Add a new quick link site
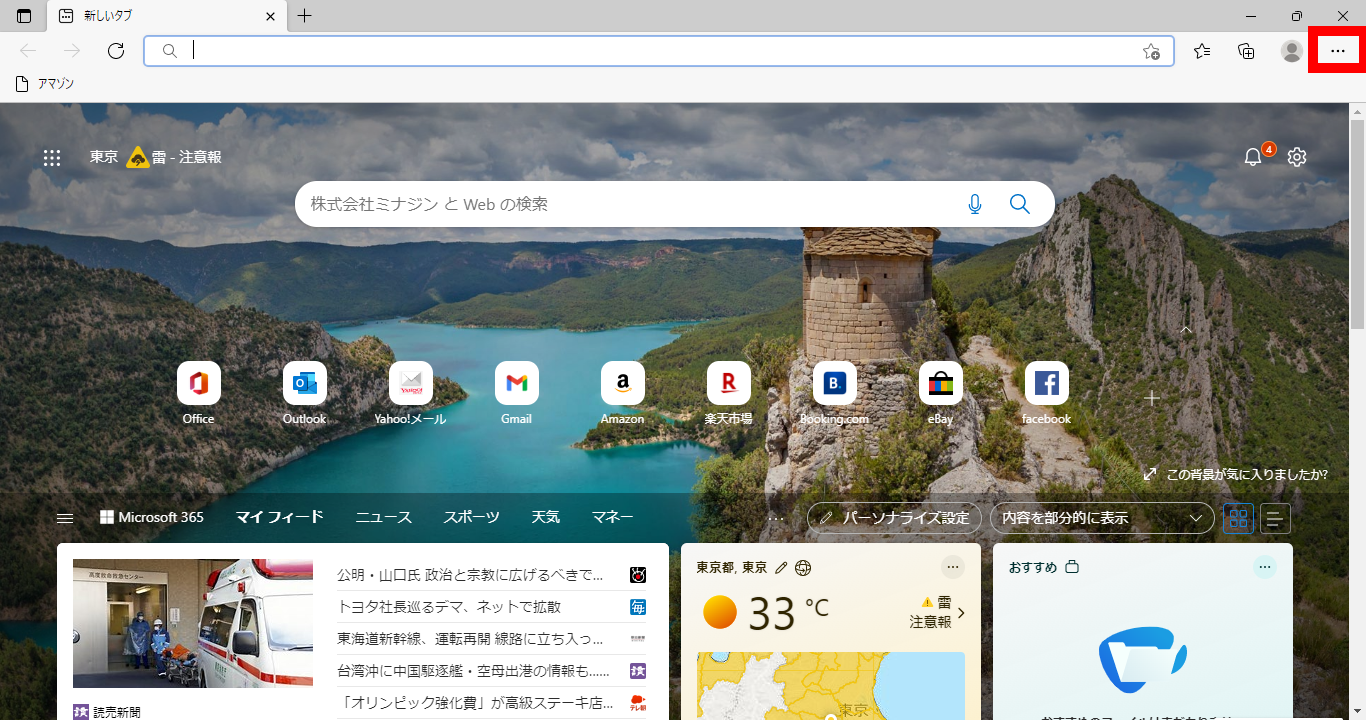Viewport: 1366px width, 720px height. coord(1152,398)
